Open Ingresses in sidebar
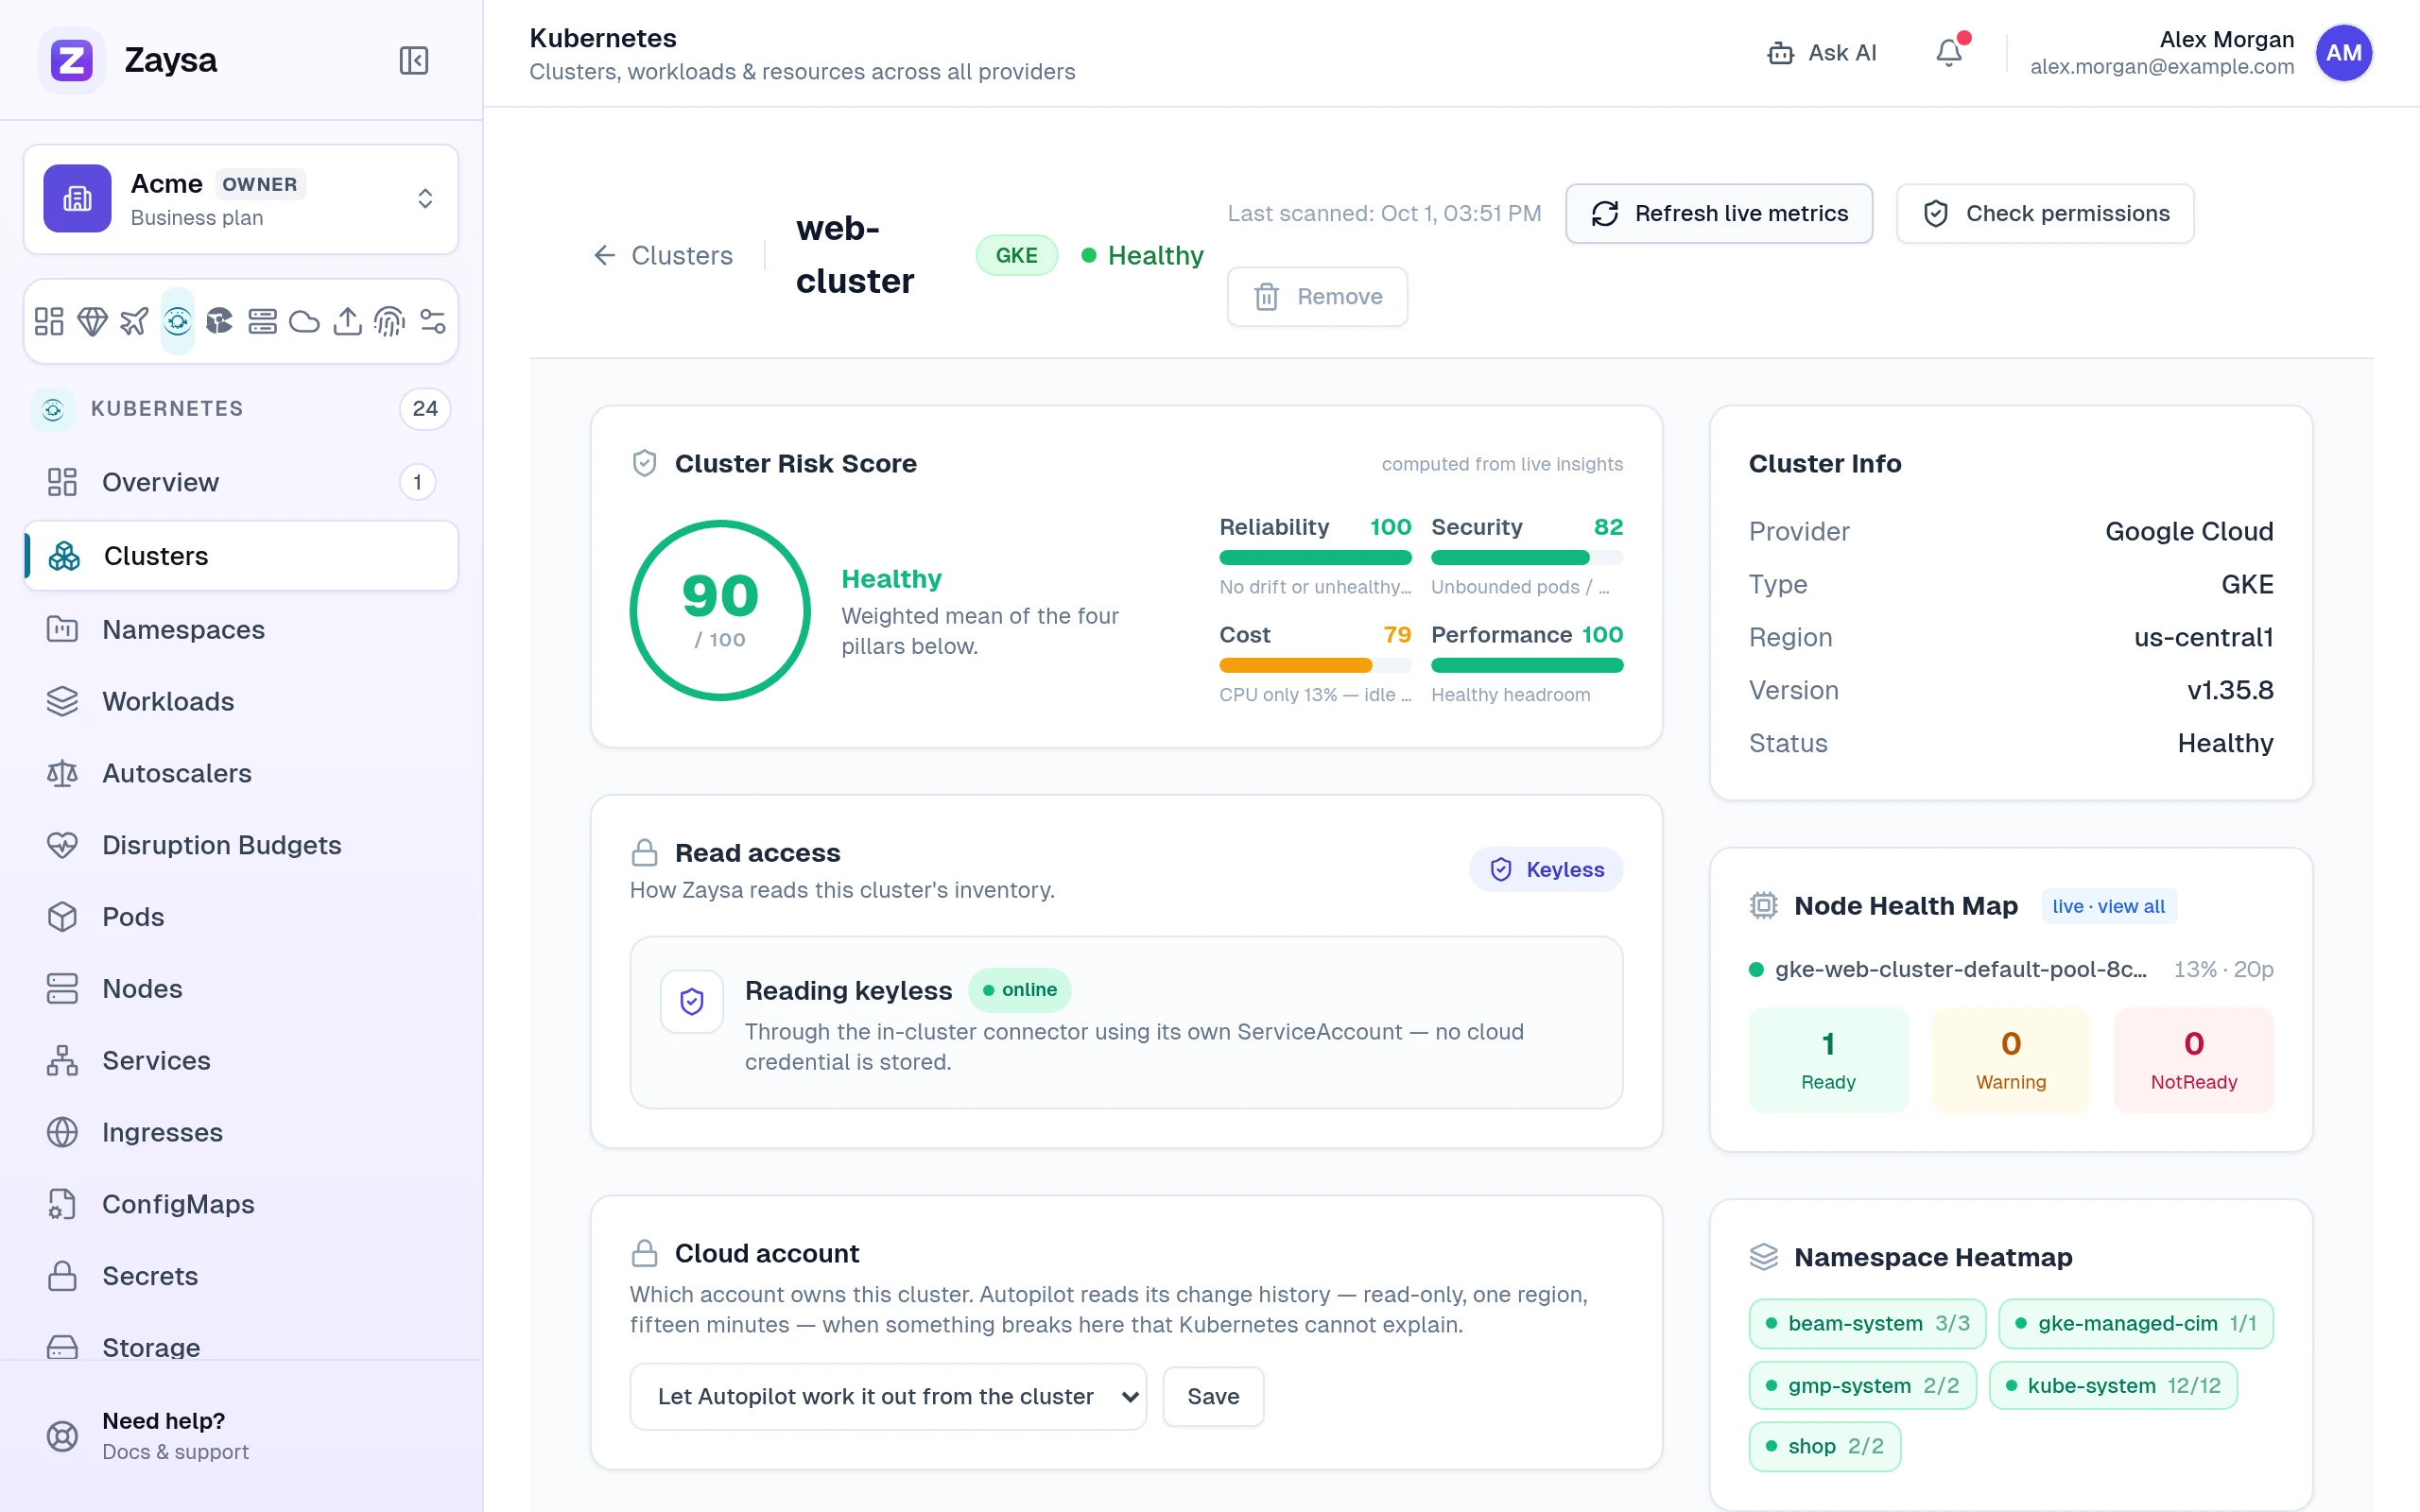 coord(241,1132)
